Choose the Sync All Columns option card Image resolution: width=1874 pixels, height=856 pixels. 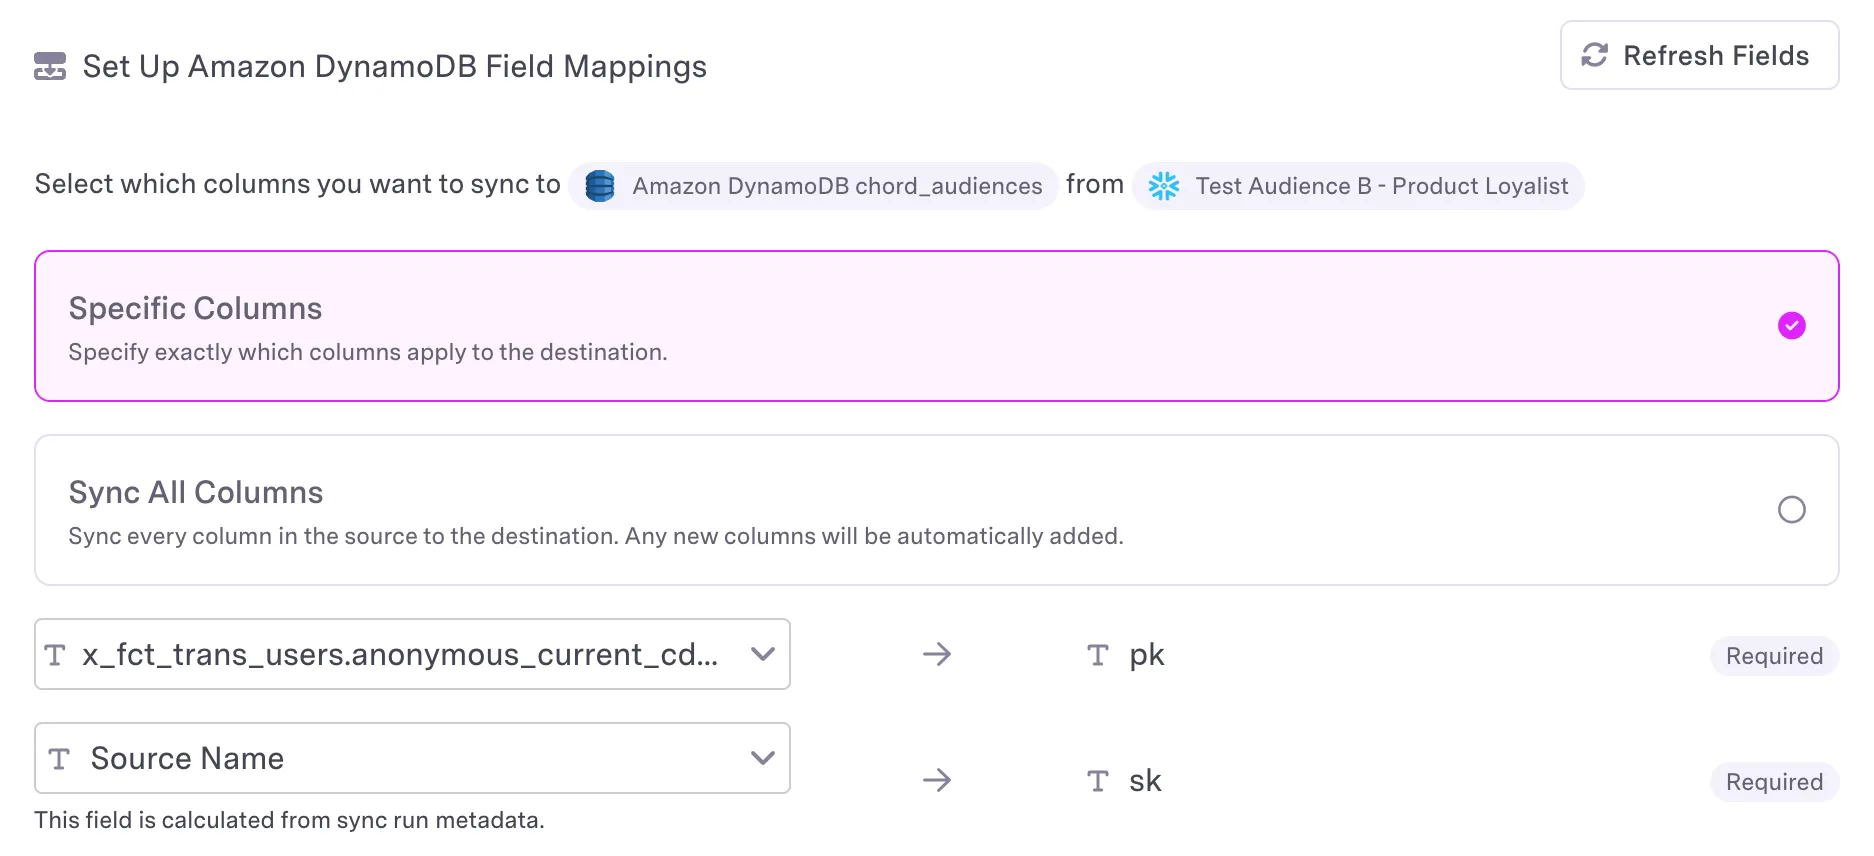pos(937,510)
